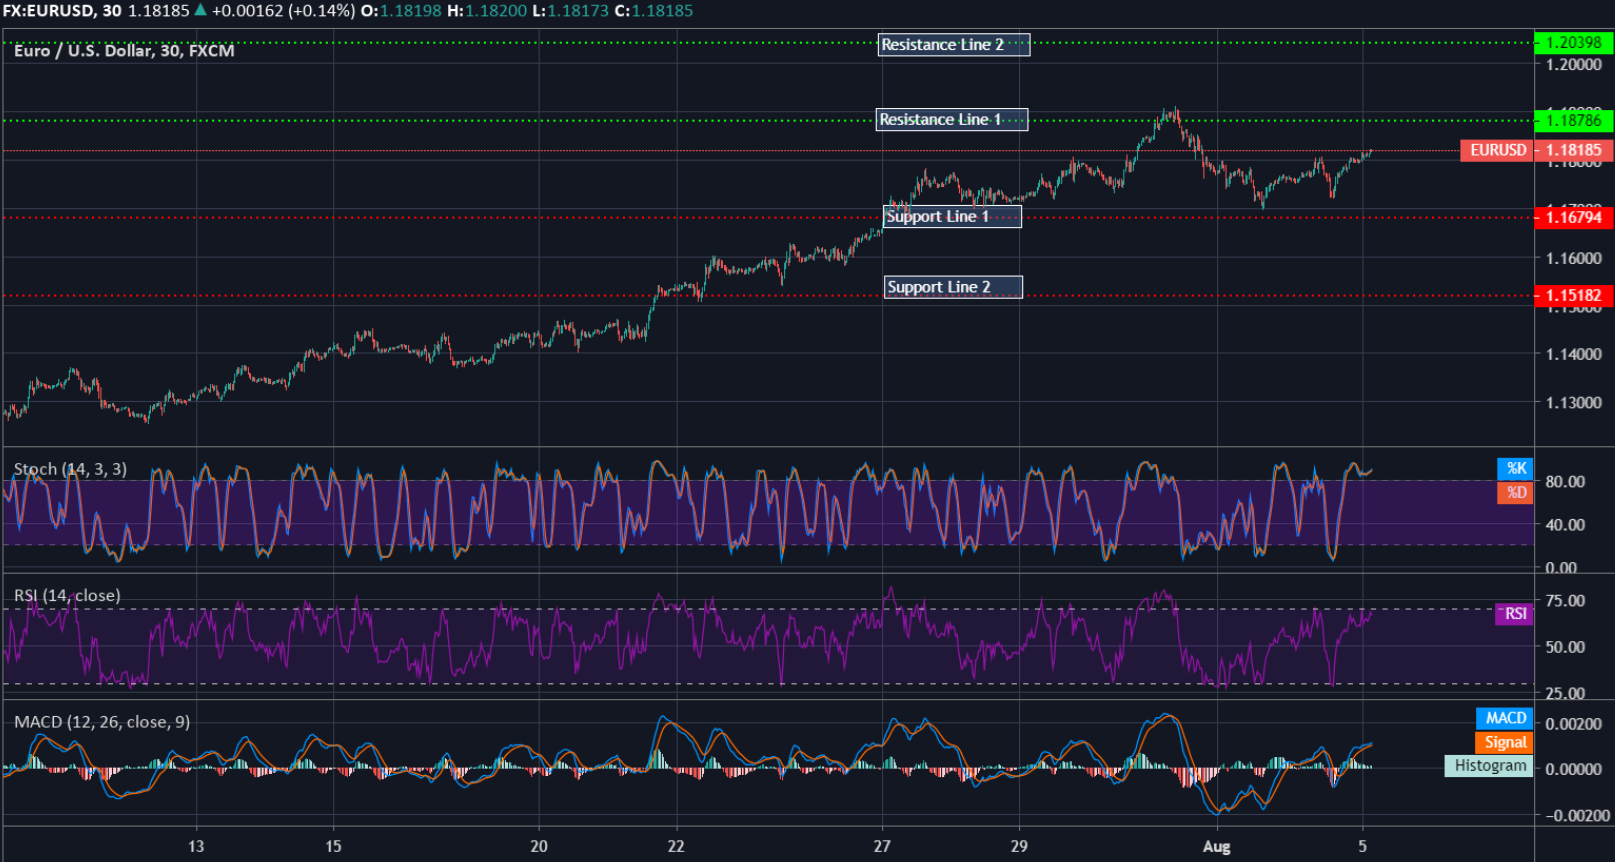Screen dimensions: 1615x862
Task: Click the EURUSD current price tag
Action: tap(1497, 150)
